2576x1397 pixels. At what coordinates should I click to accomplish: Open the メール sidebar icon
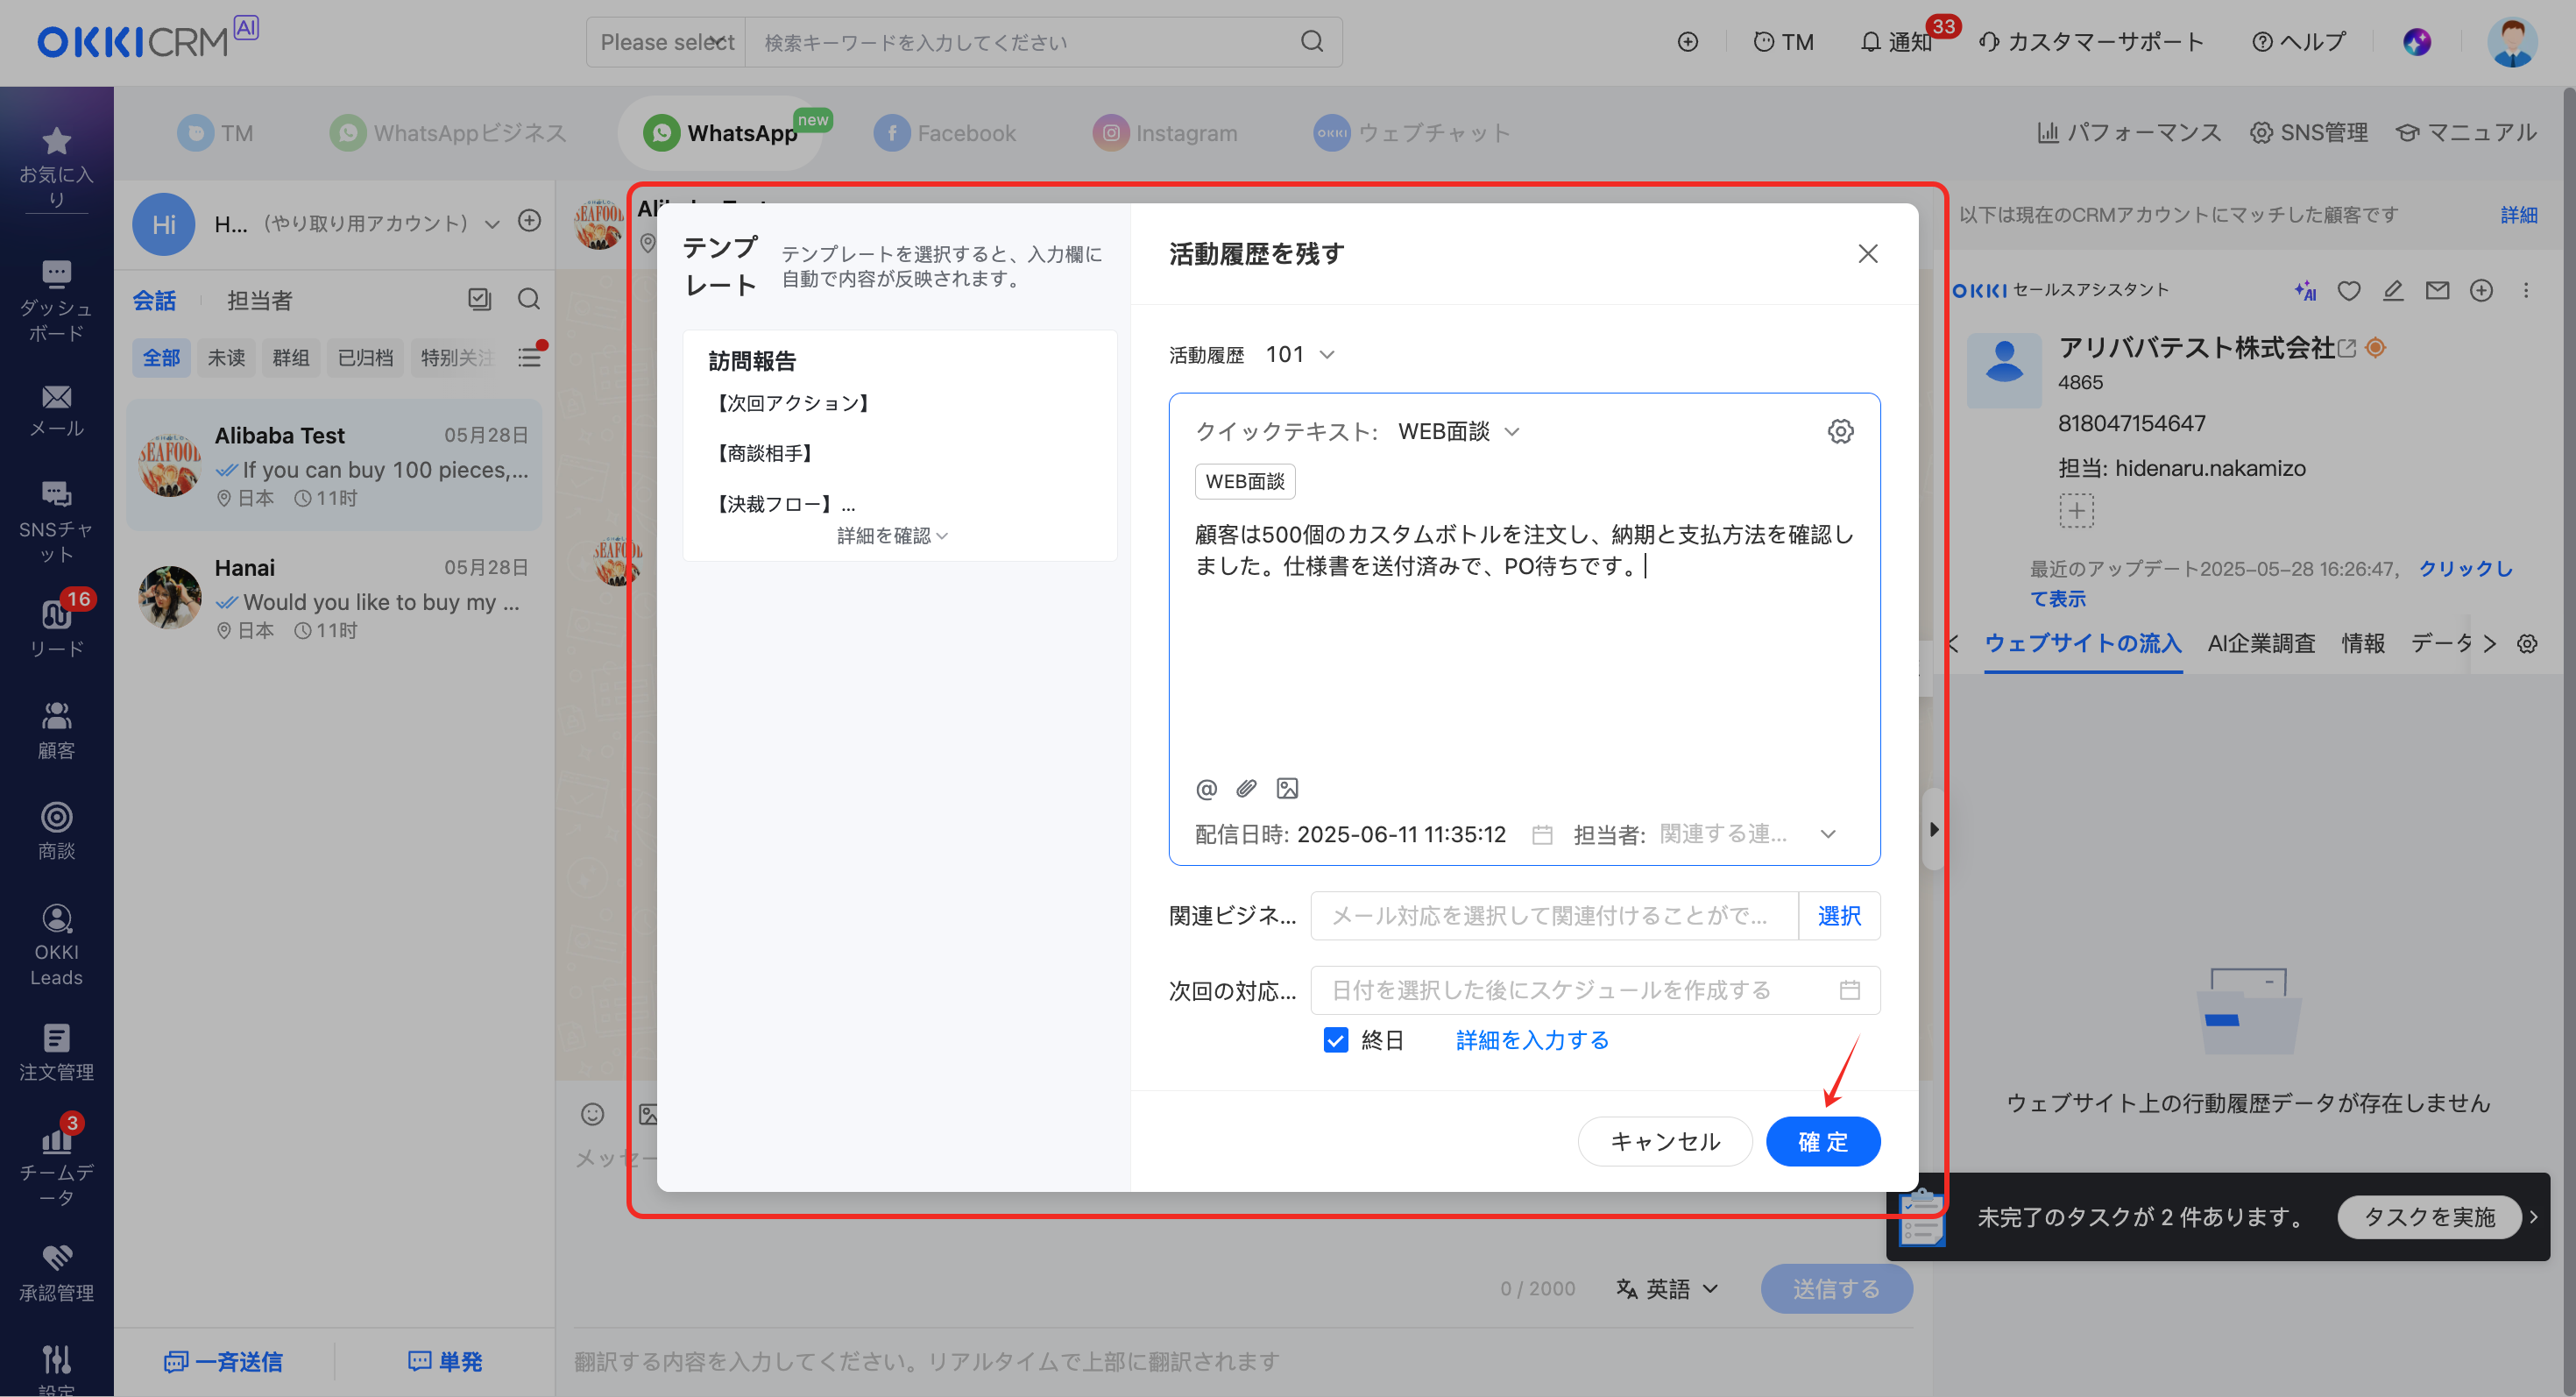coord(56,411)
